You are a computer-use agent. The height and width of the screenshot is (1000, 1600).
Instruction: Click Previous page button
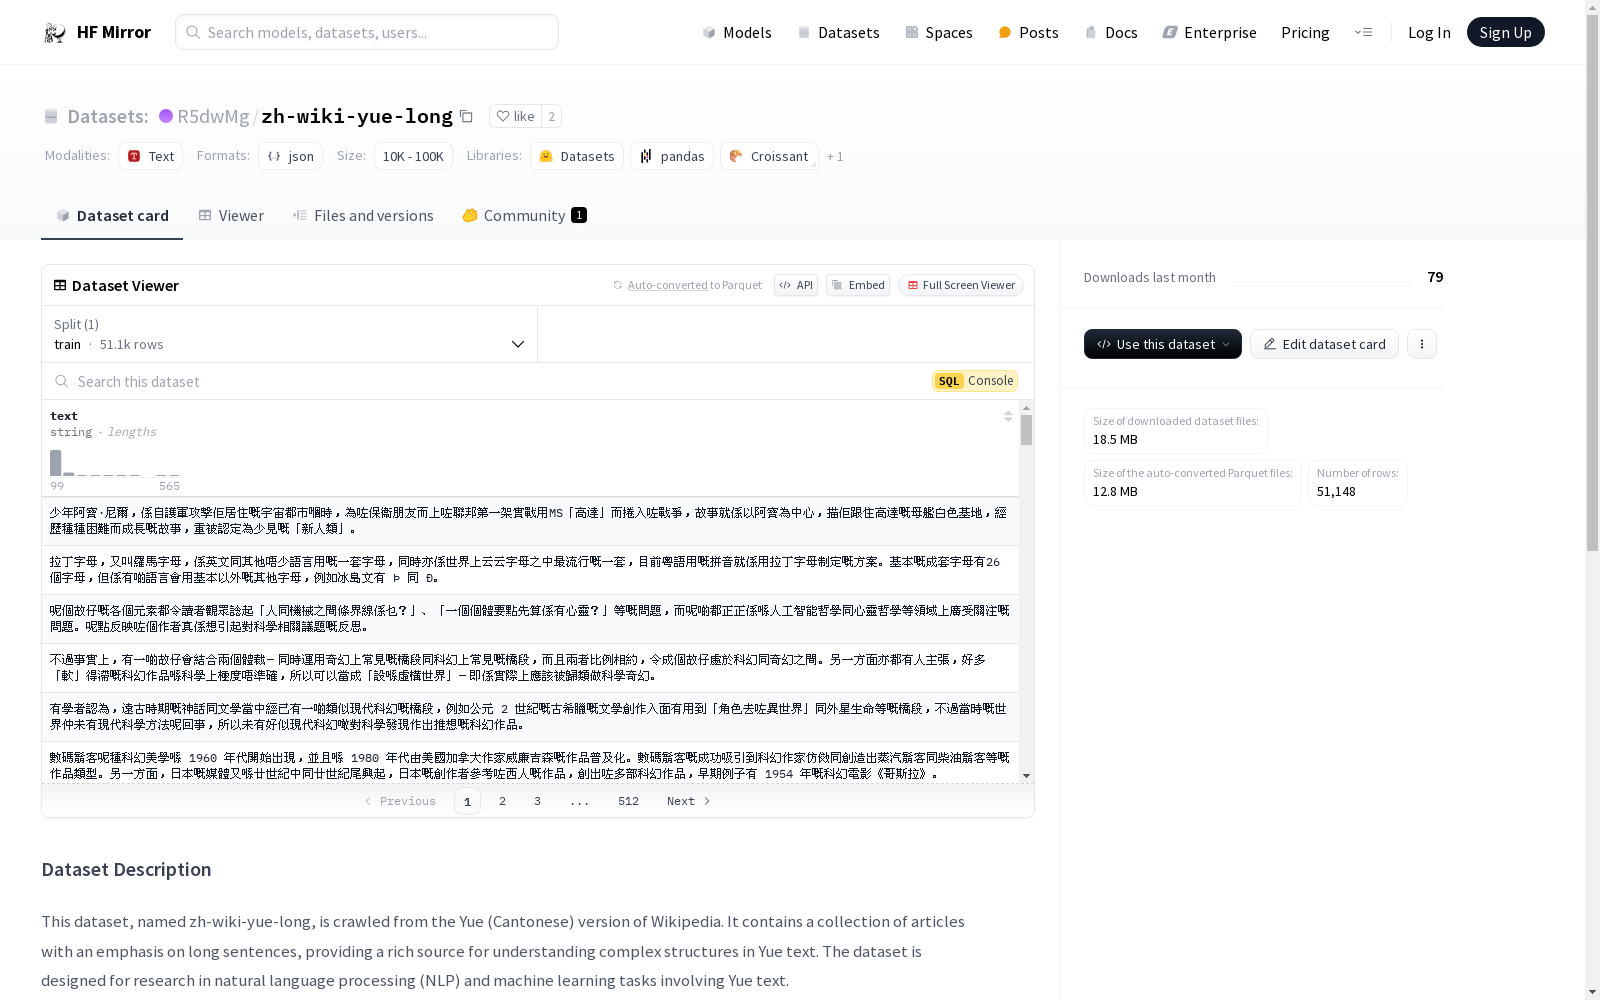coord(400,801)
